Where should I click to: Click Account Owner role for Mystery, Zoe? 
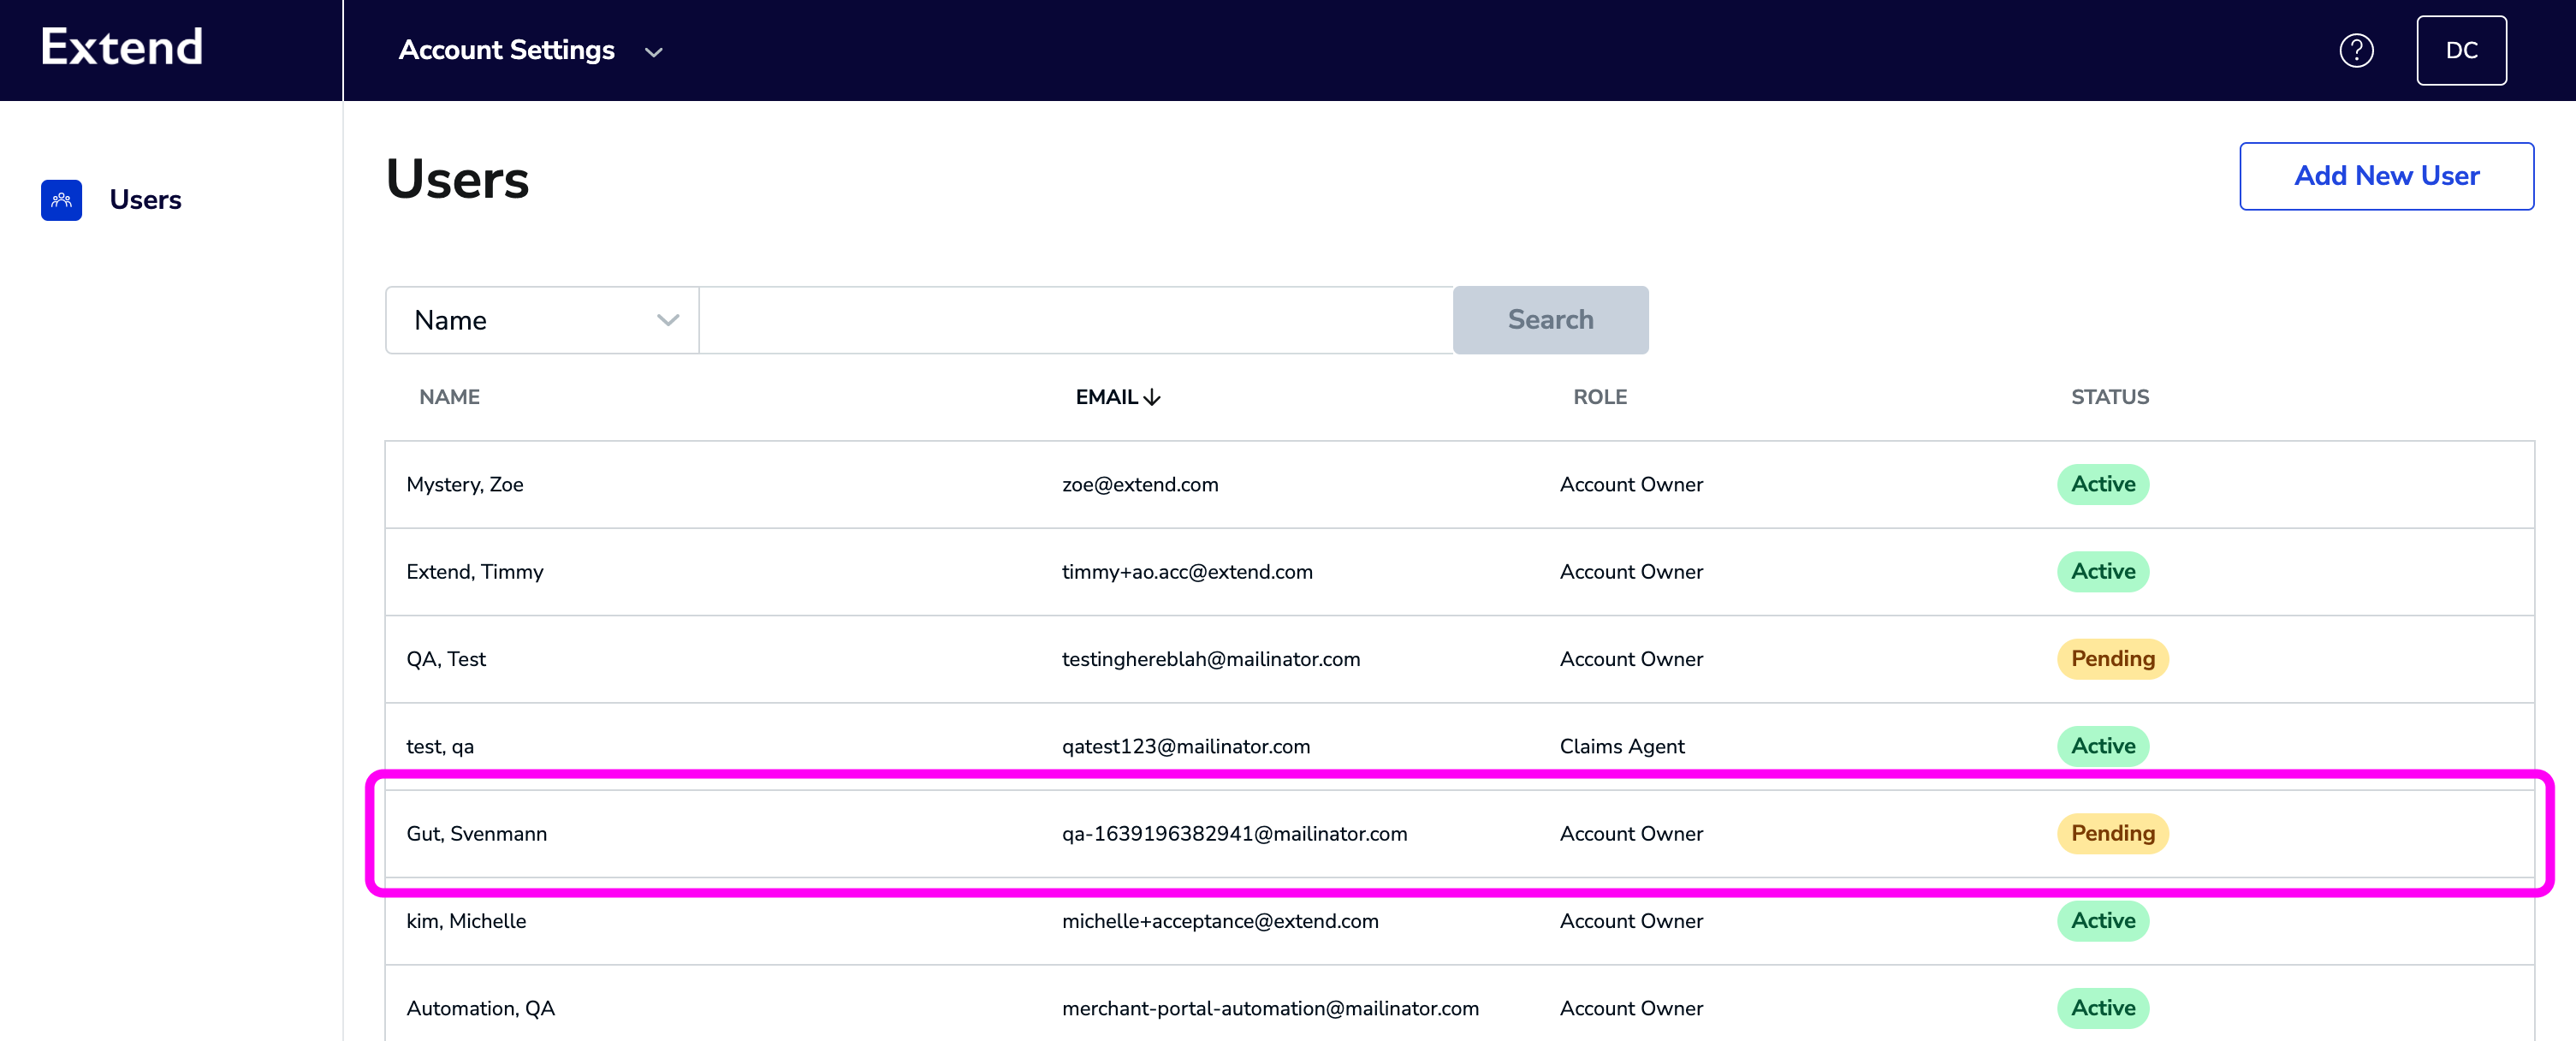tap(1631, 485)
